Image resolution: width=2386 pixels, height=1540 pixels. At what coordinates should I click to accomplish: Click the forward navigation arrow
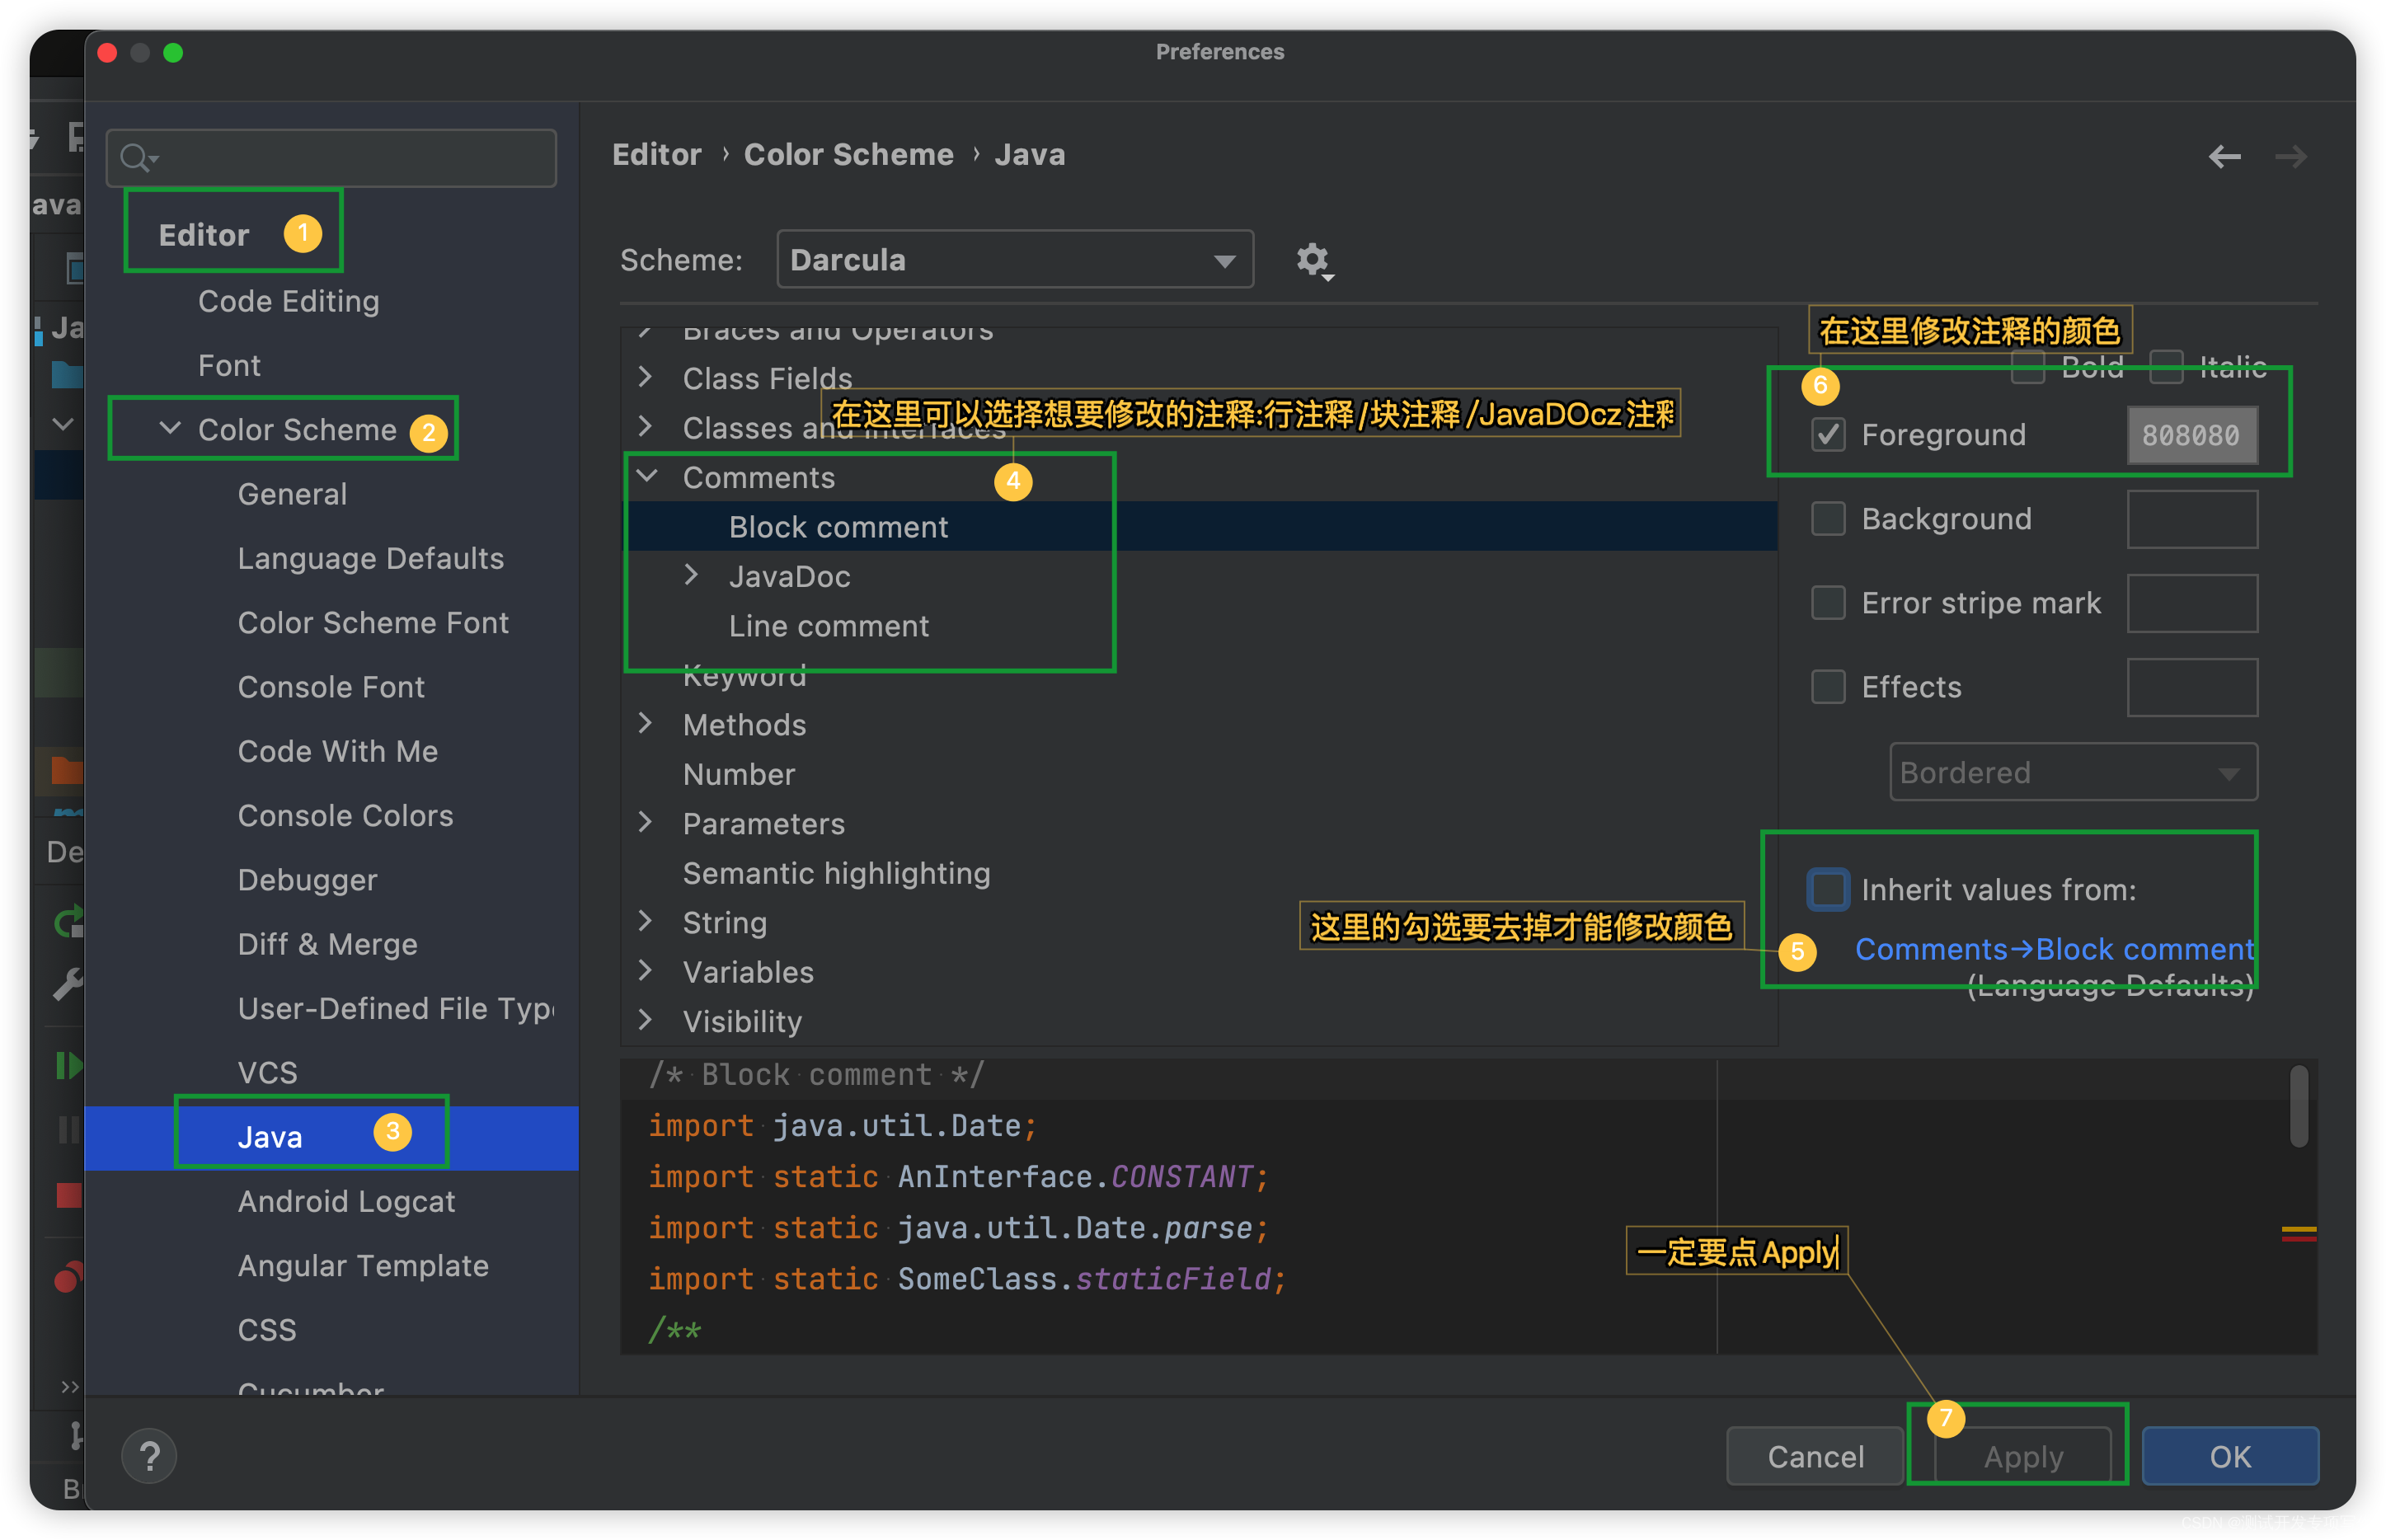(2290, 157)
